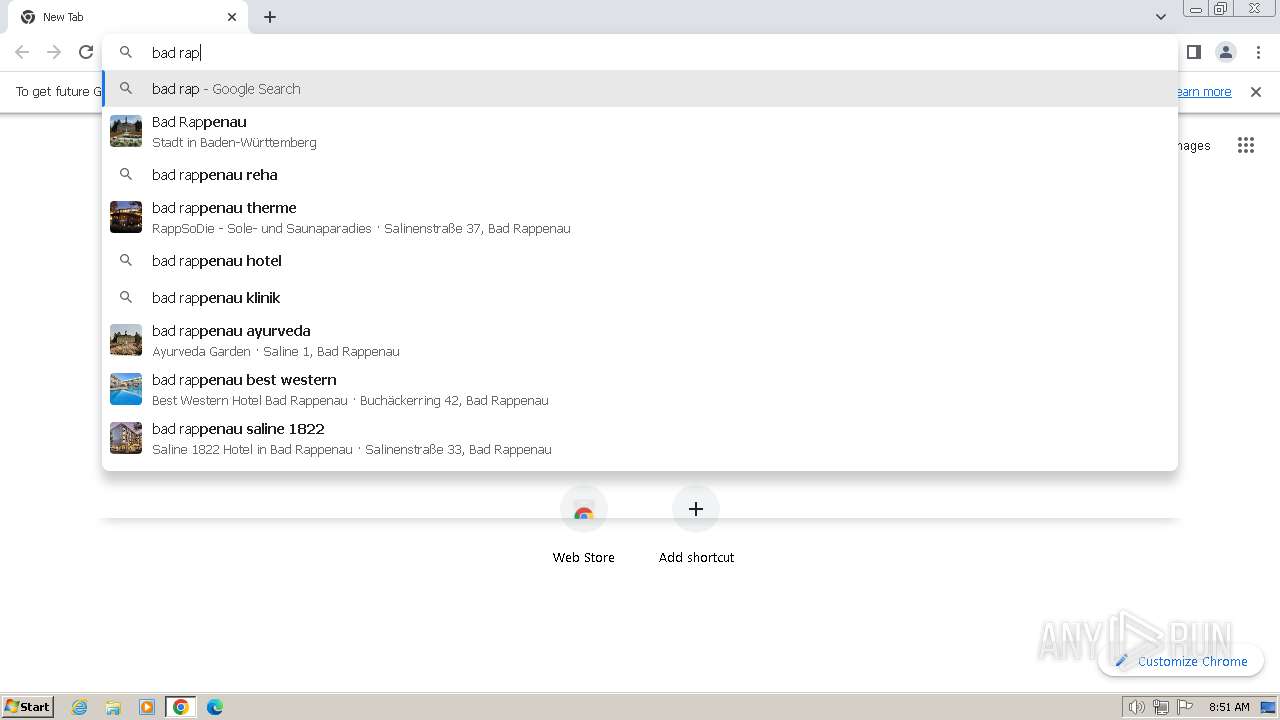The width and height of the screenshot is (1280, 720).
Task: Click the Ayurveda Garden thumbnail
Action: coord(126,340)
